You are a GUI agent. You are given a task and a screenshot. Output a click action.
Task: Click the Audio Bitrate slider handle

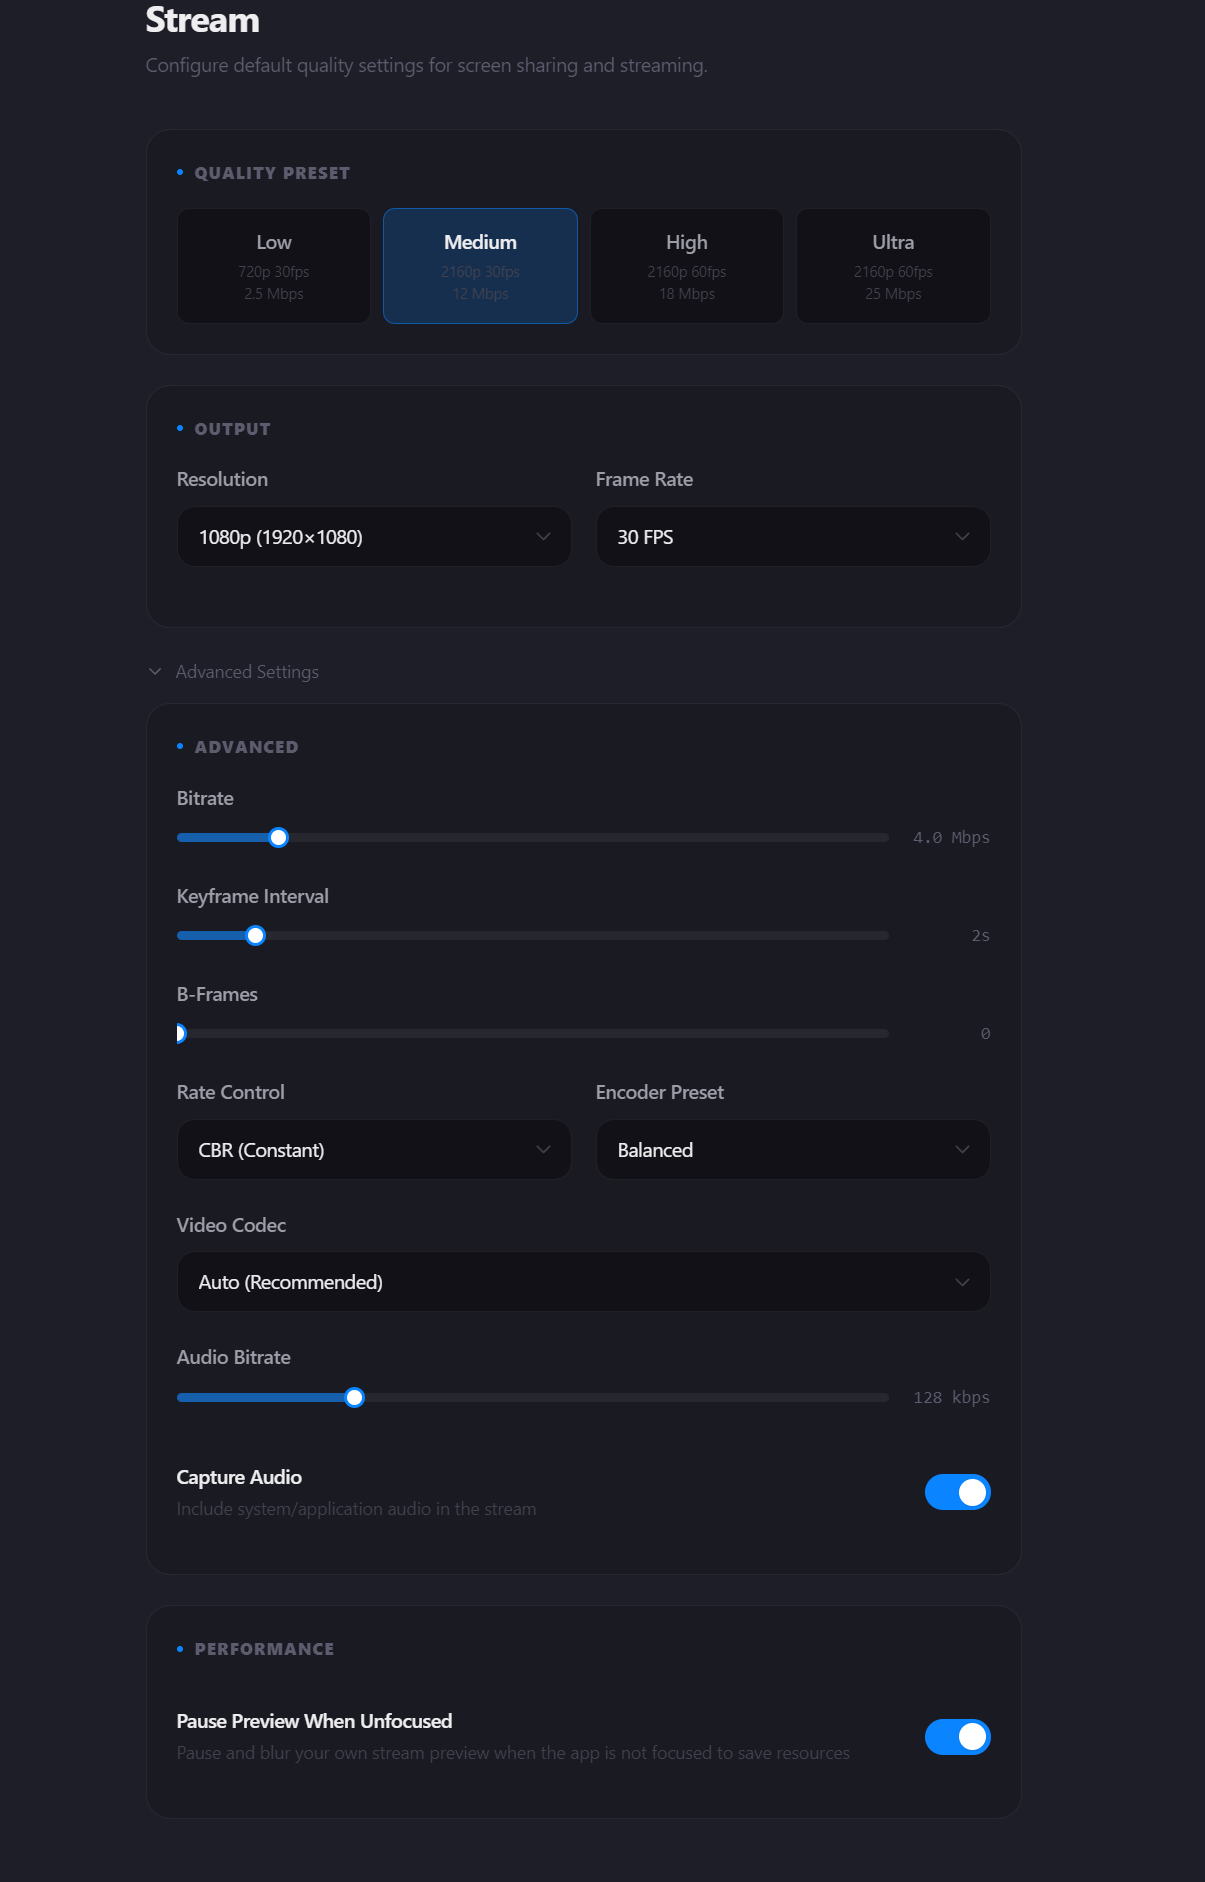(x=353, y=1397)
